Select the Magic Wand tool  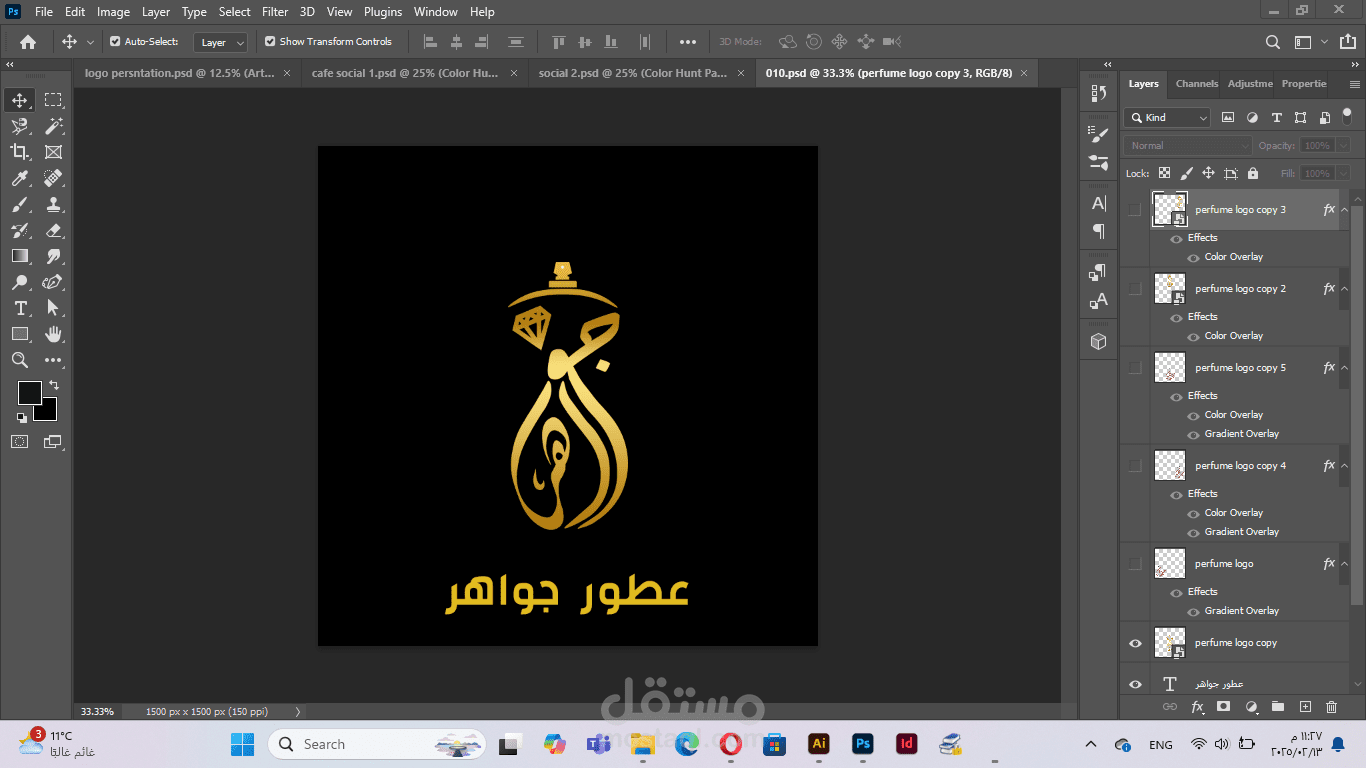point(53,126)
